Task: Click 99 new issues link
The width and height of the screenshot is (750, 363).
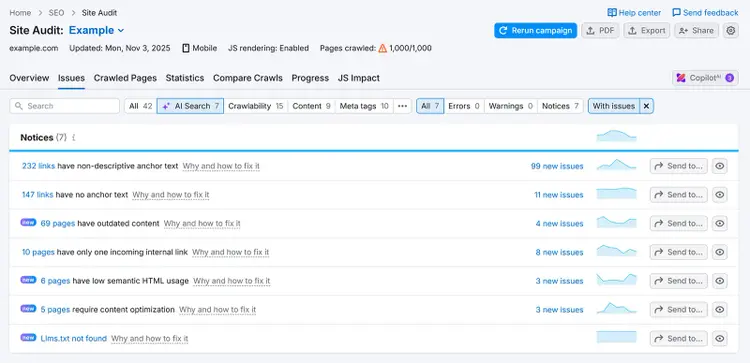Action: (x=557, y=166)
